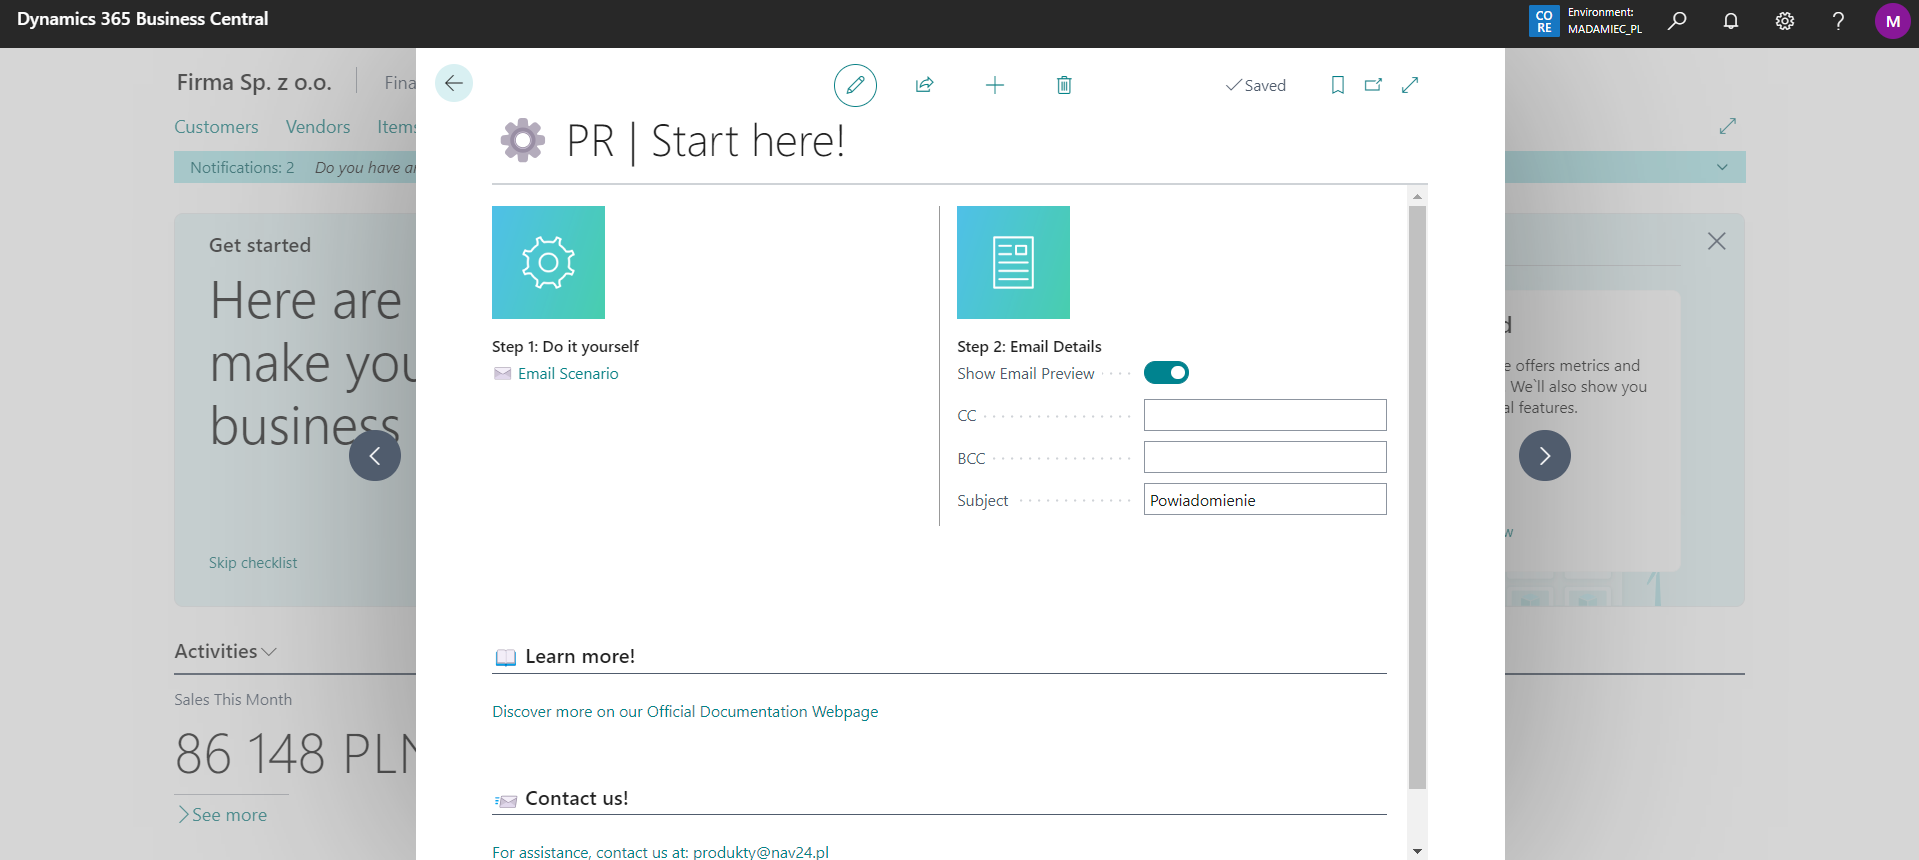Delete record with trash icon
This screenshot has width=1919, height=860.
(1064, 85)
